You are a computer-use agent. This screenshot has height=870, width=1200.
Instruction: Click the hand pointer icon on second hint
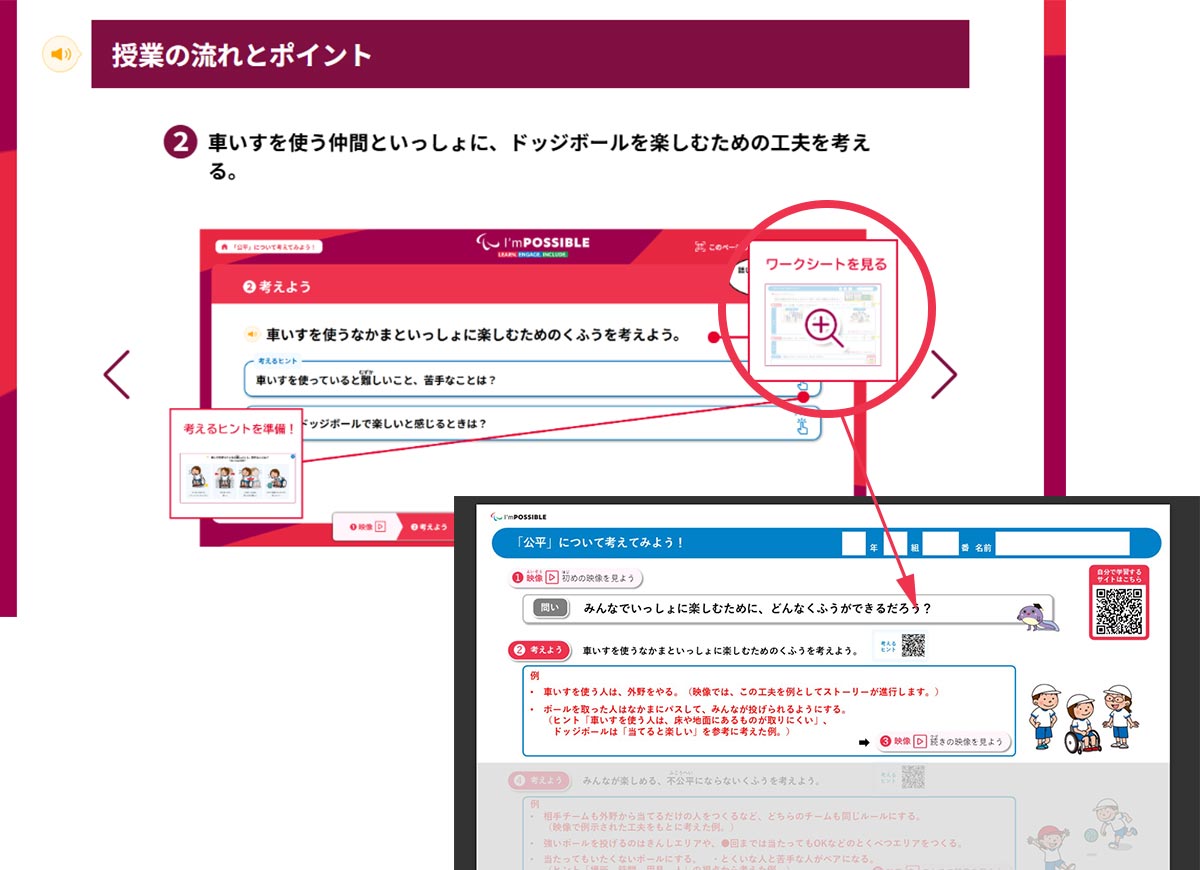(802, 427)
